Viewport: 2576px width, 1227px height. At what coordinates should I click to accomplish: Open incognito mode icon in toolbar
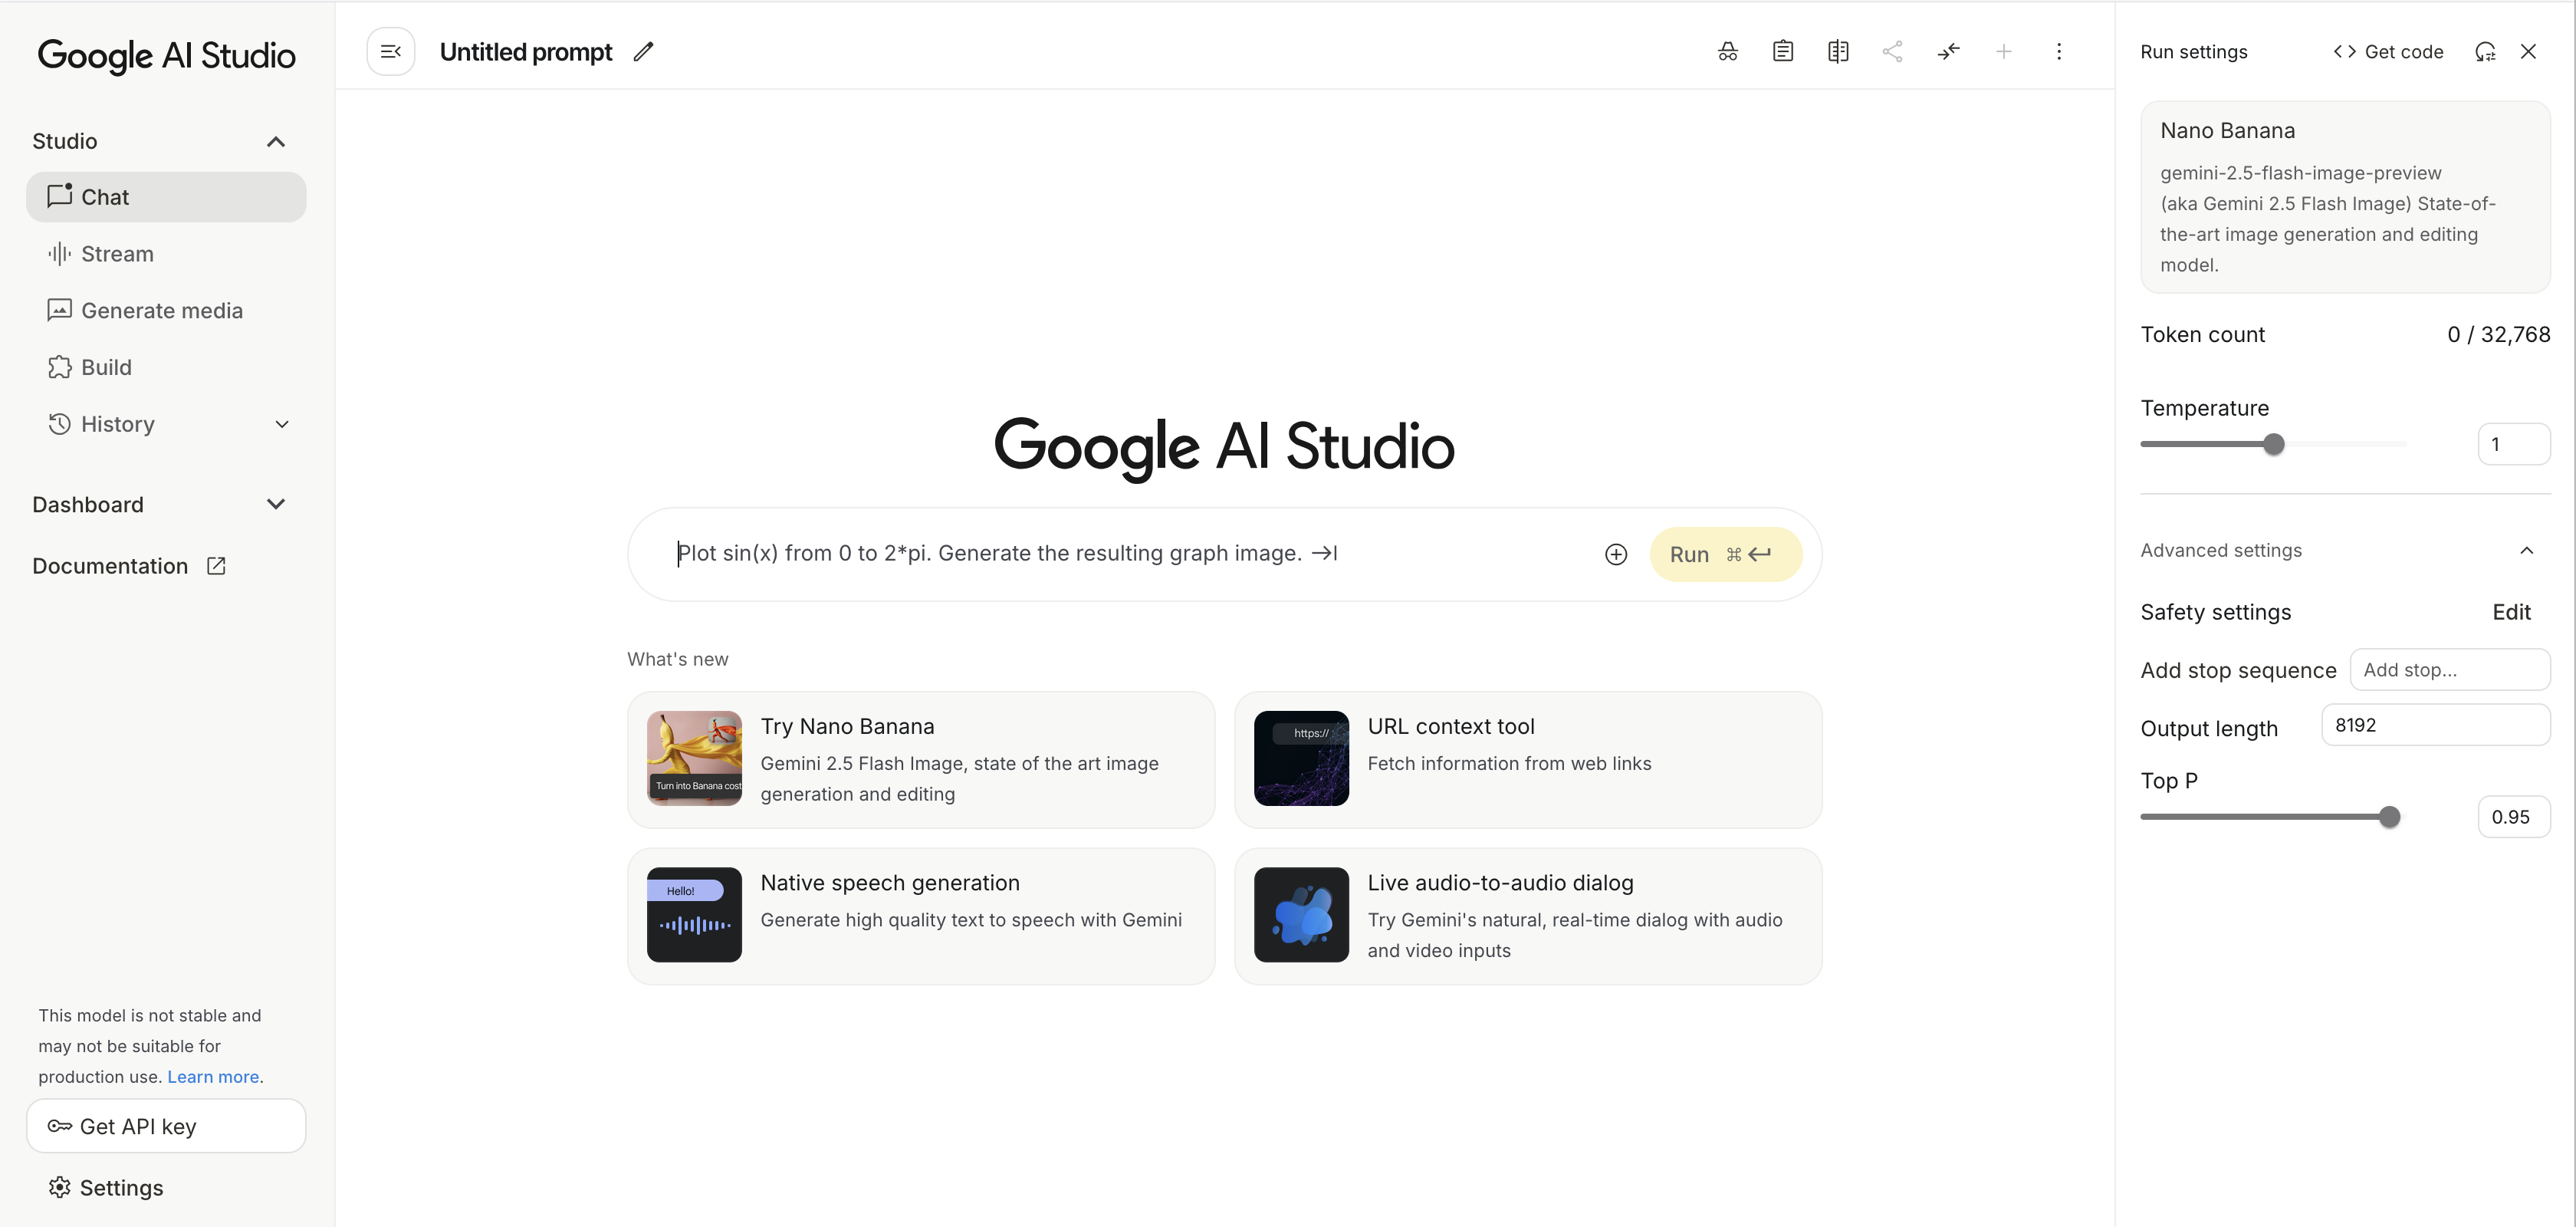(1727, 52)
